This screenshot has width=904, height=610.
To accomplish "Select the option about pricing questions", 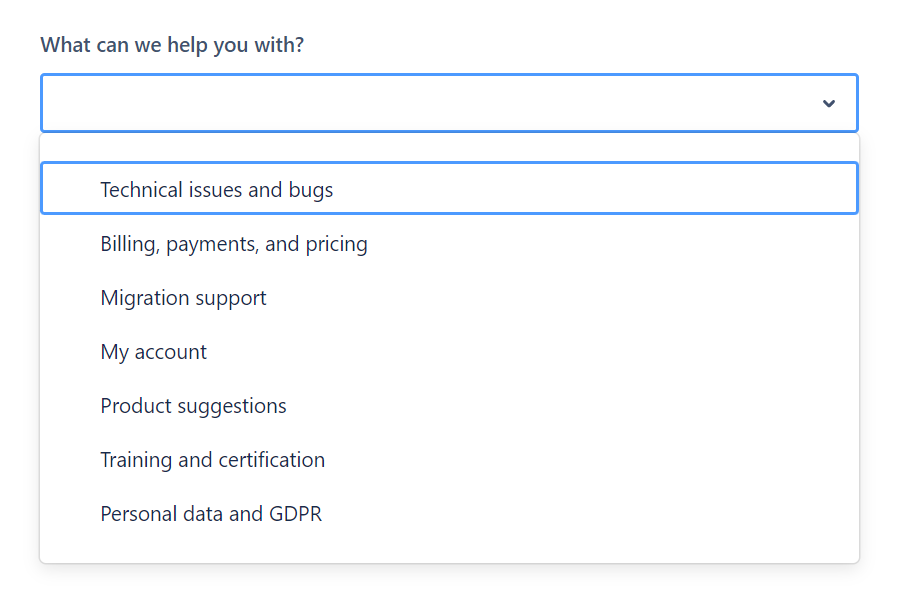I will tap(234, 244).
